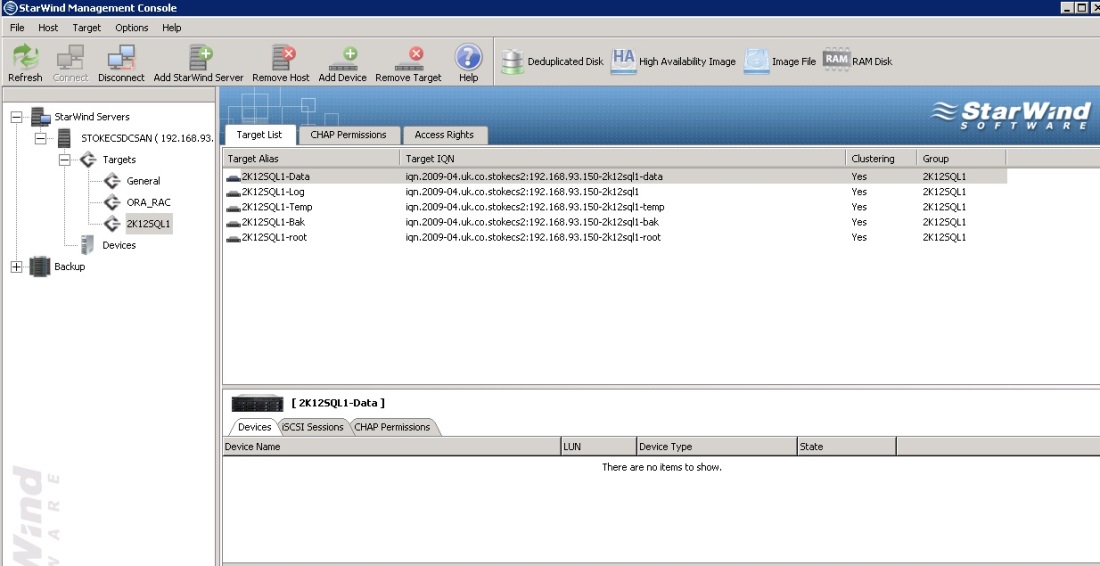The width and height of the screenshot is (1100, 566).
Task: Click the 2K12SQL1-Bak row disk icon
Action: tap(233, 223)
